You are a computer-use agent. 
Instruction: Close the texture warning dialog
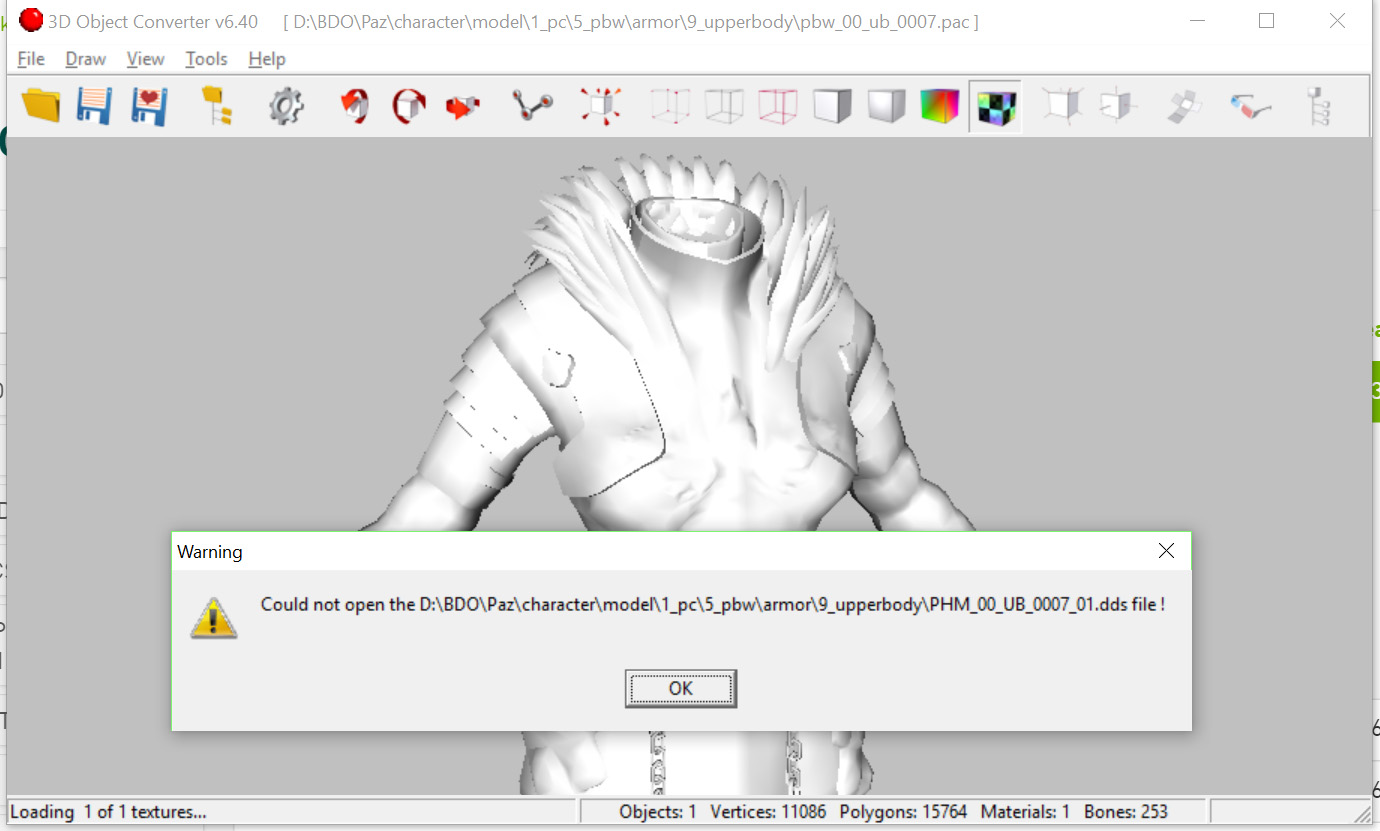(1165, 550)
